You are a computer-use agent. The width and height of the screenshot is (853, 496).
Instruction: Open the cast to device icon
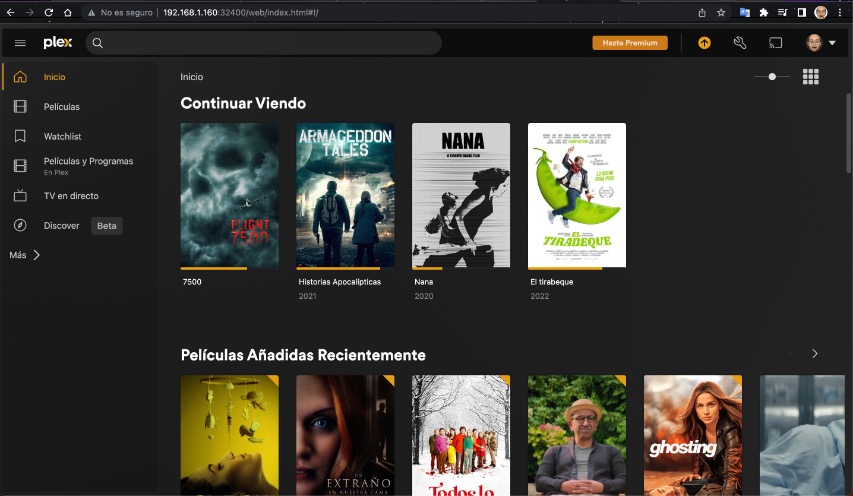tap(775, 42)
